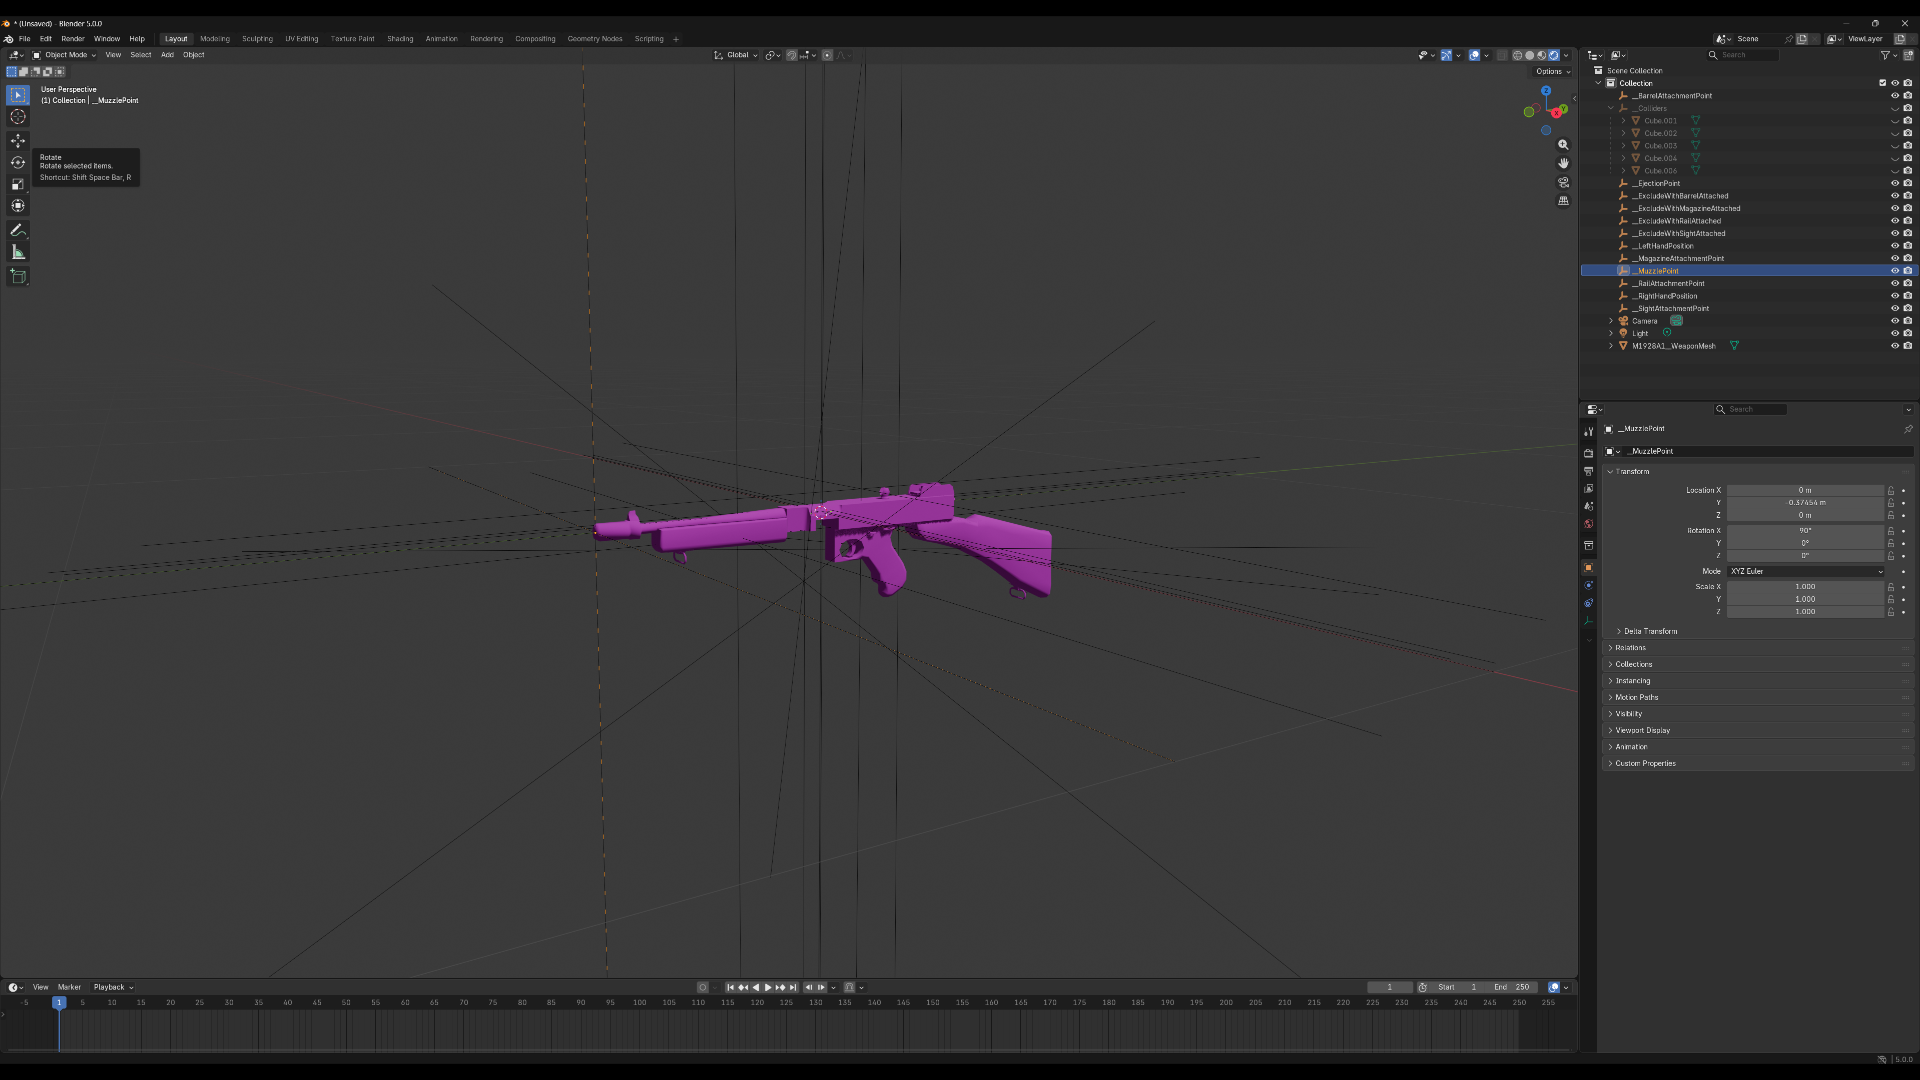Click the zoom viewport magnifier icon
Screen dimensions: 1920x1080
point(1563,145)
